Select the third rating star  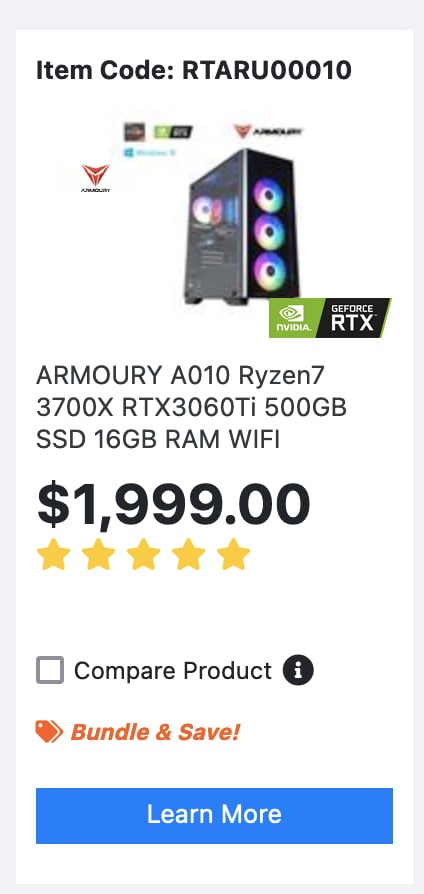143,554
